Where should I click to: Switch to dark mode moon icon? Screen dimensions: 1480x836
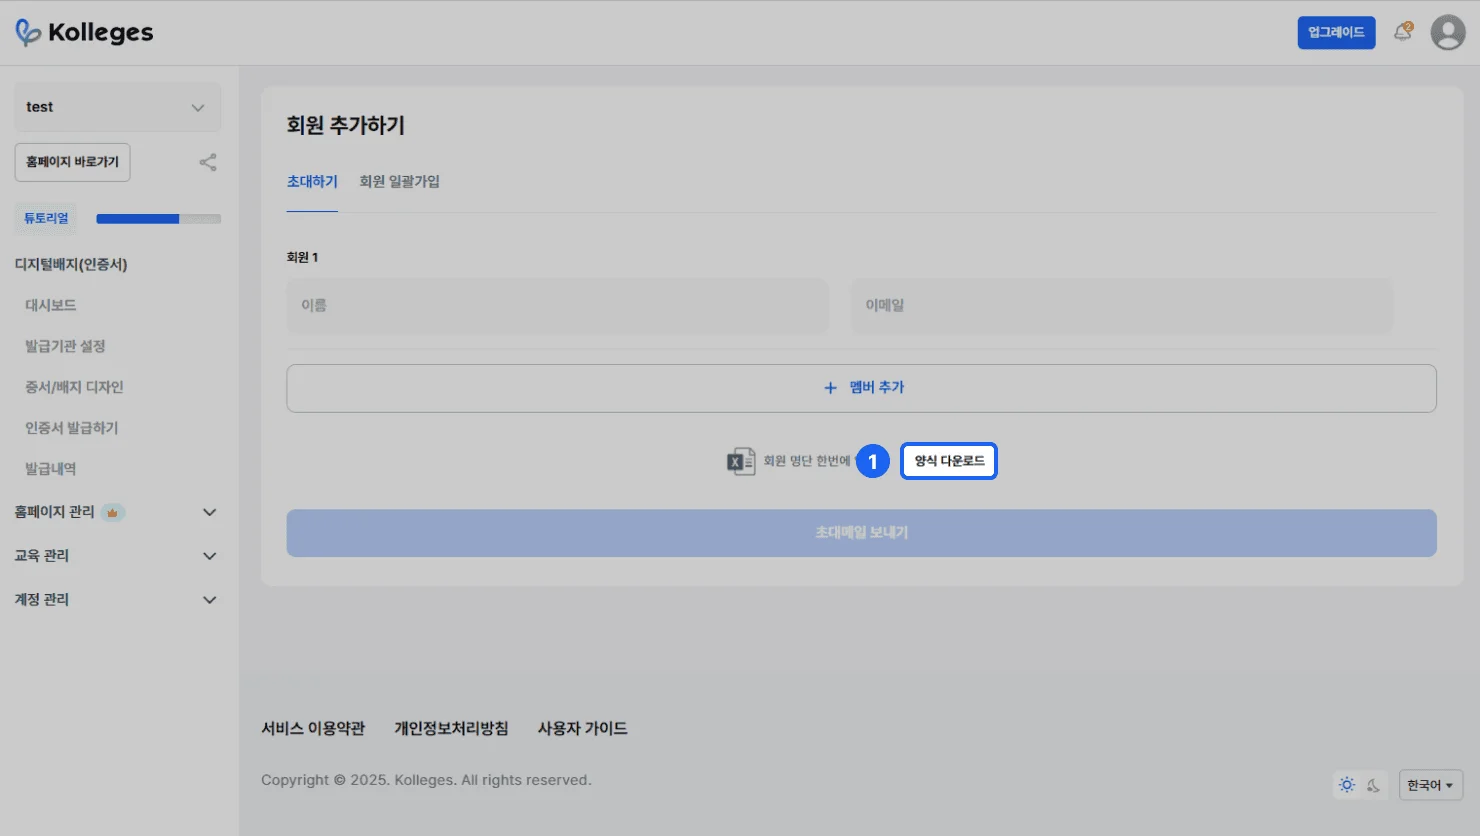click(x=1374, y=785)
